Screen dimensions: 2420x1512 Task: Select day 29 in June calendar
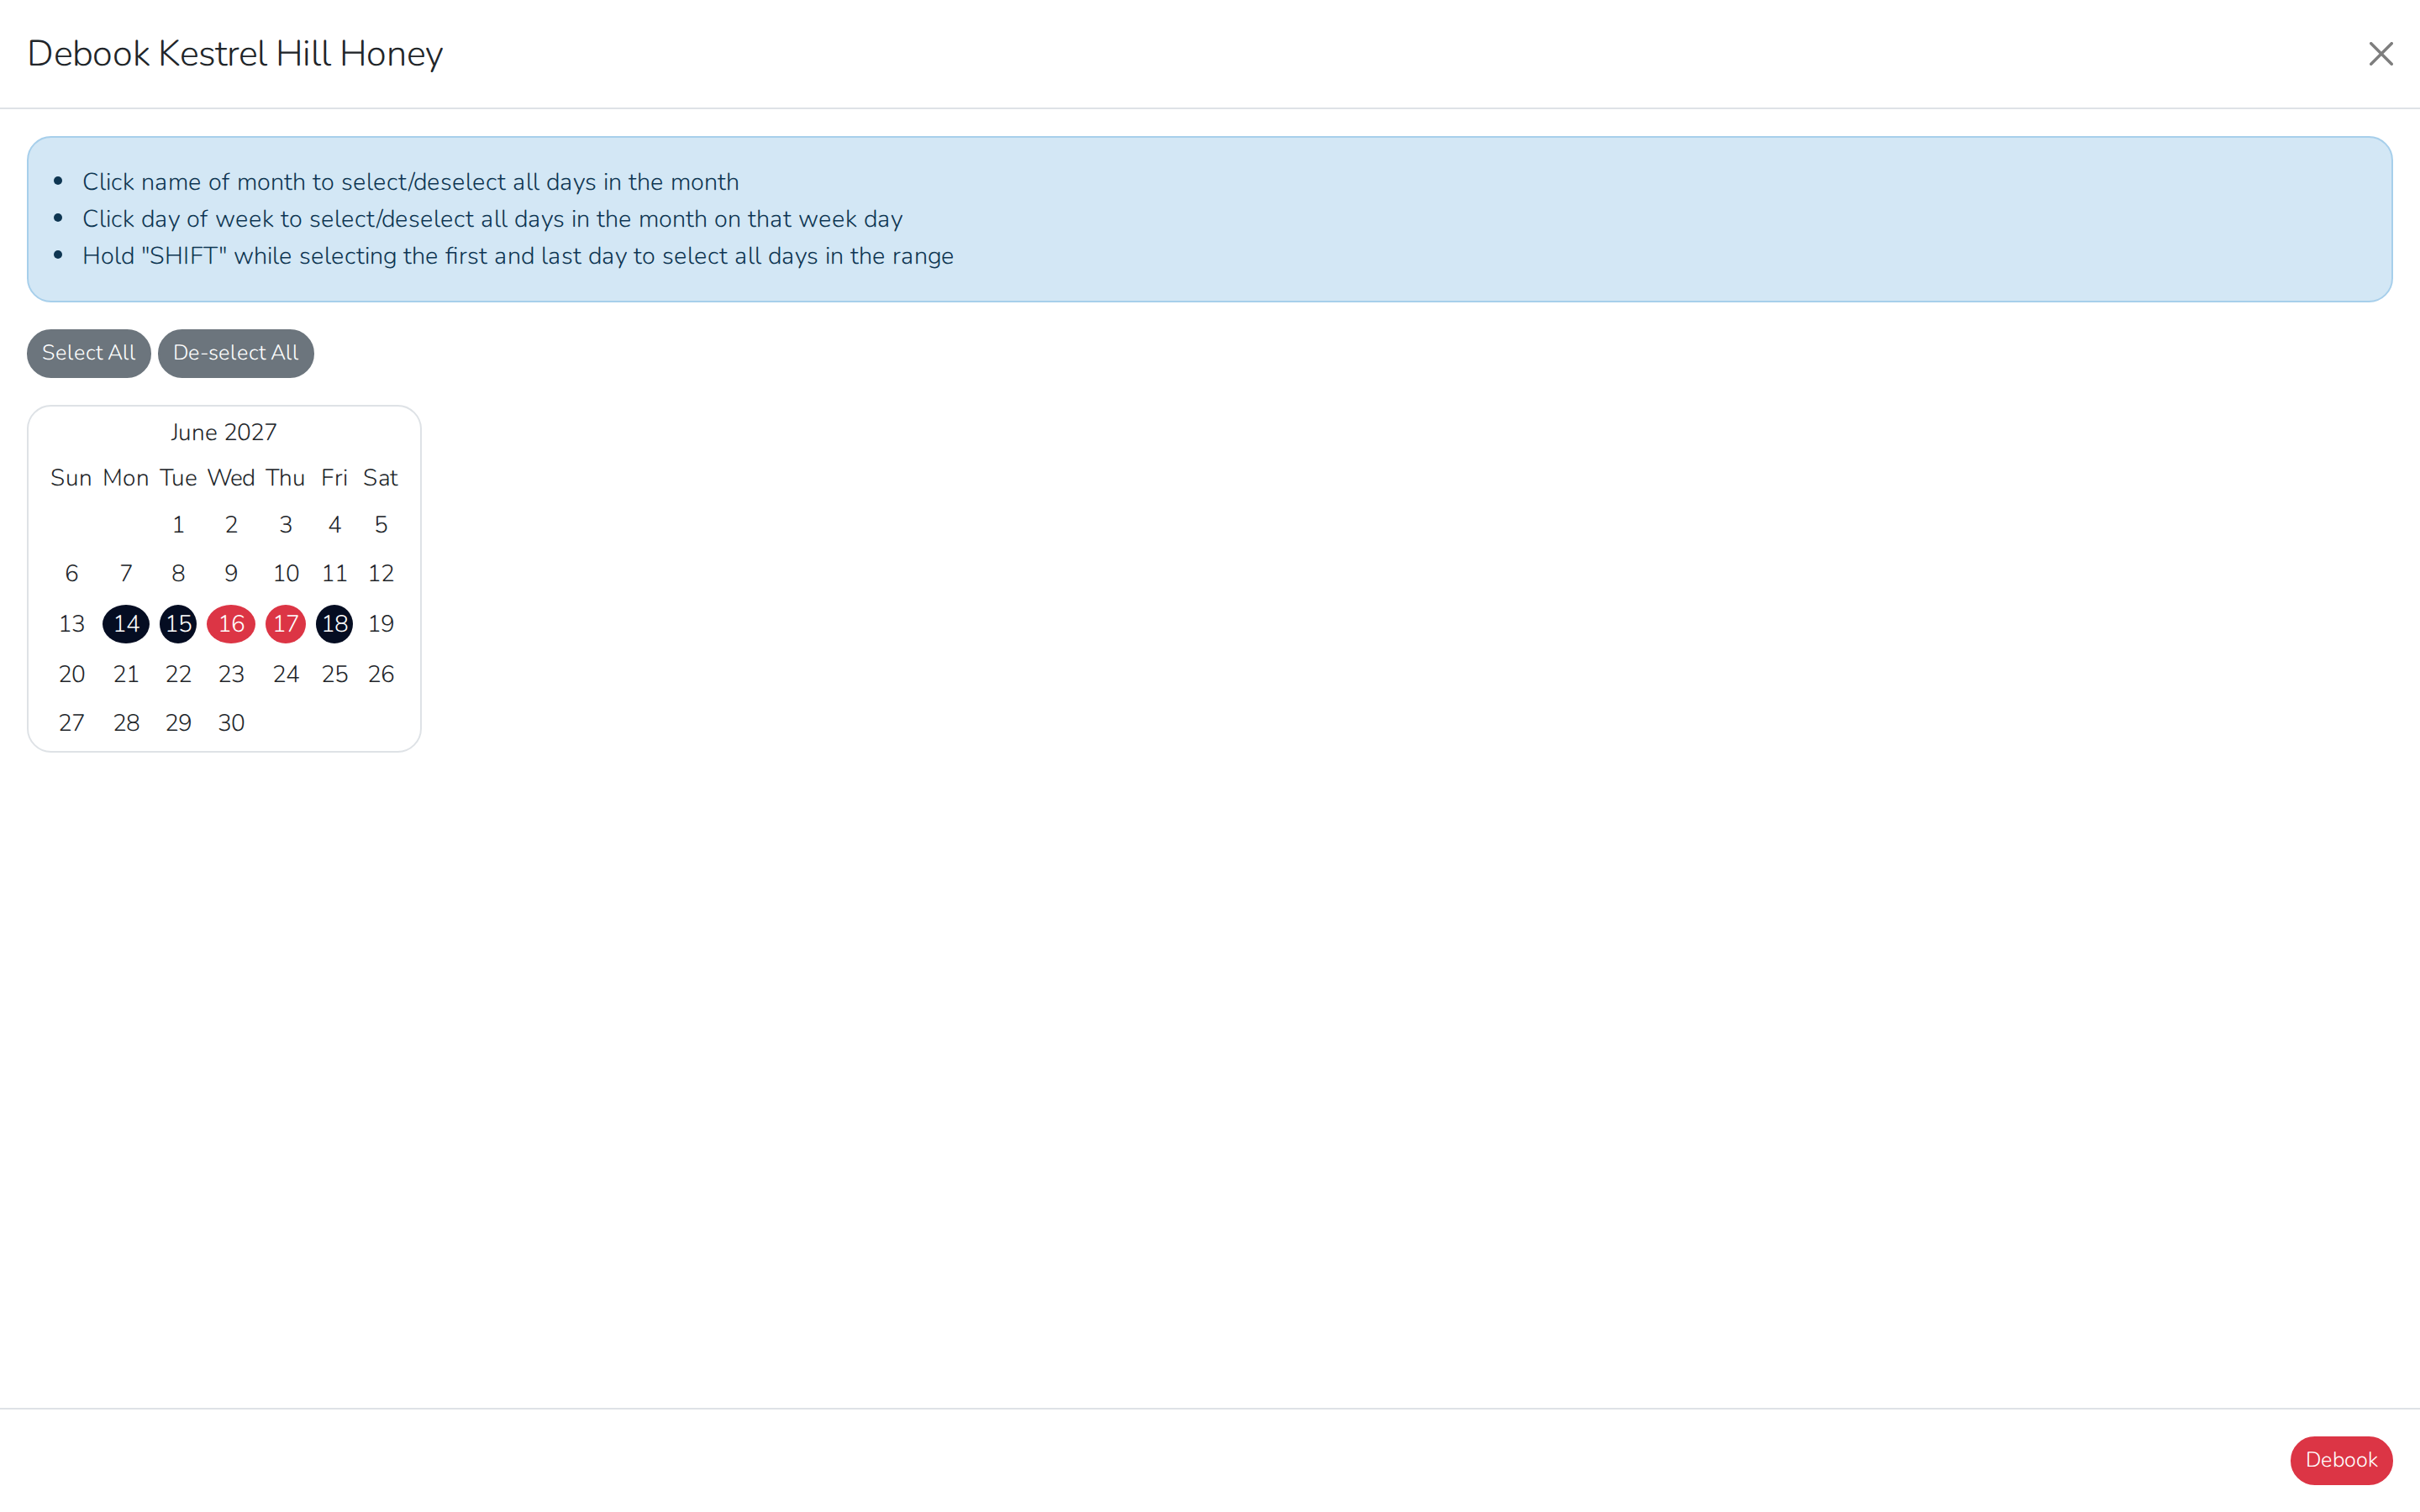[178, 723]
